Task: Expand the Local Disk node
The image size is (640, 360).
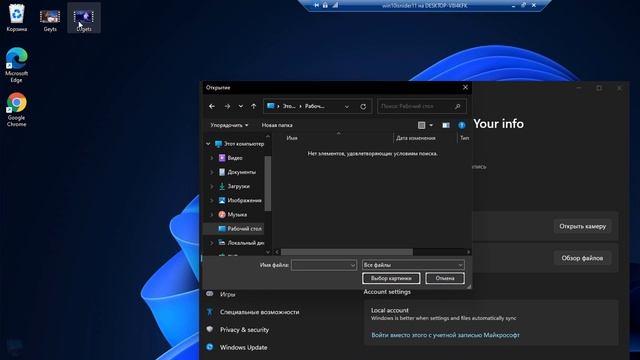Action: [211, 243]
